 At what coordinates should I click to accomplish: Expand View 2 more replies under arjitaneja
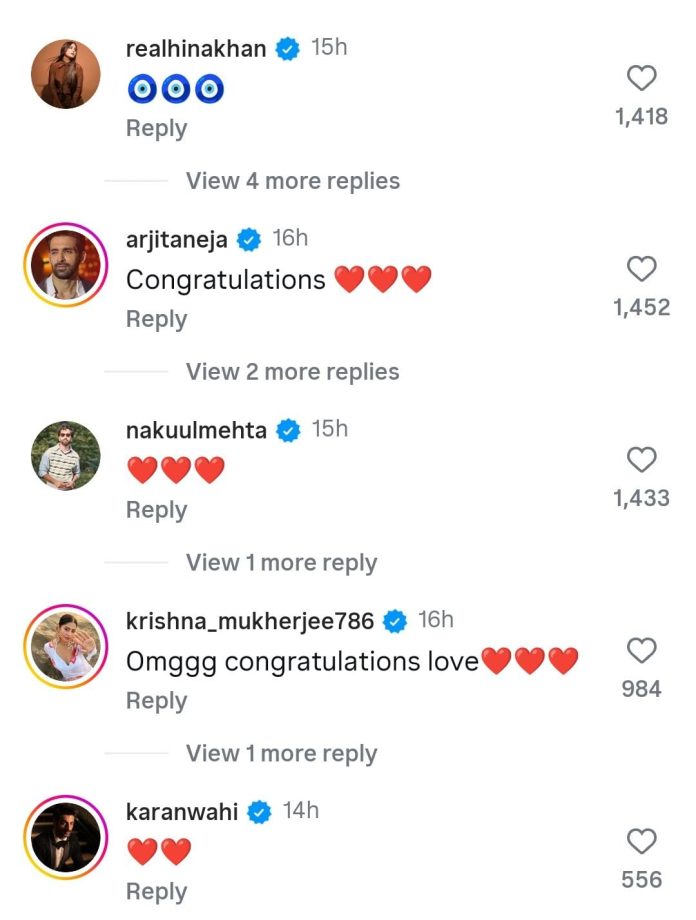pyautogui.click(x=290, y=371)
